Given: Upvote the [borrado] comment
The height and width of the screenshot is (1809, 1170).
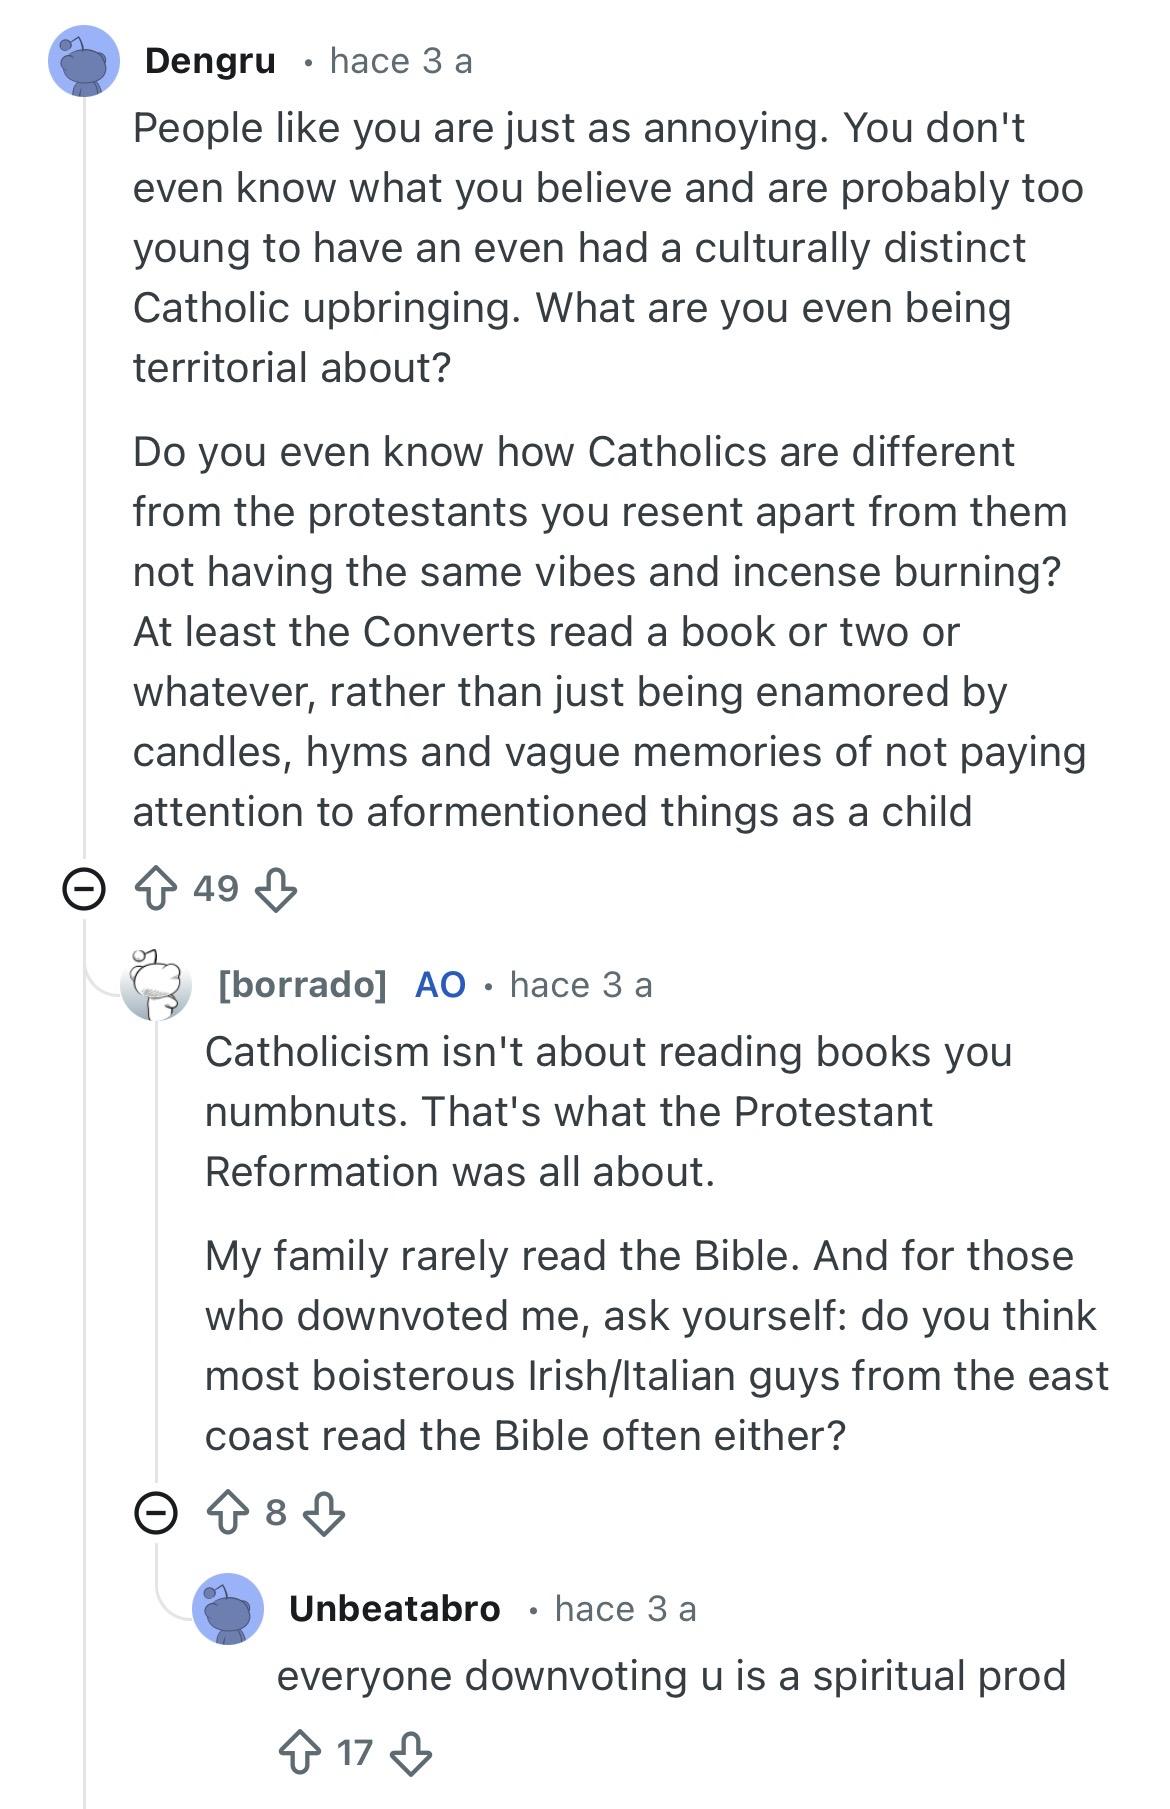Looking at the screenshot, I should coord(227,1512).
